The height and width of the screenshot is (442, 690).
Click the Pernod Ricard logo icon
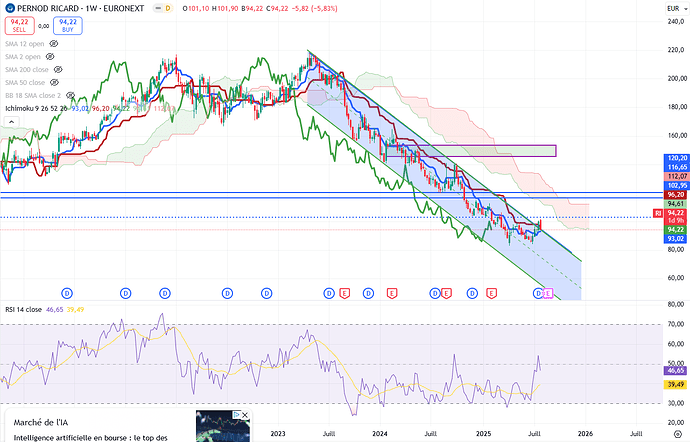tap(9, 8)
